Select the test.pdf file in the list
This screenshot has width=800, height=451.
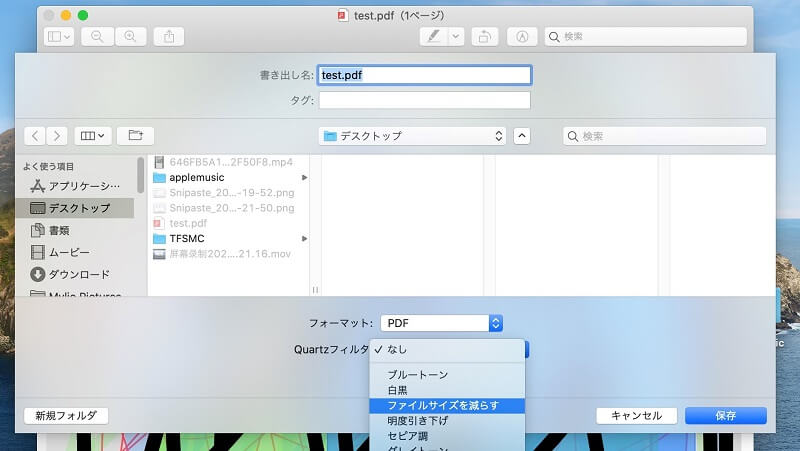tap(230, 223)
